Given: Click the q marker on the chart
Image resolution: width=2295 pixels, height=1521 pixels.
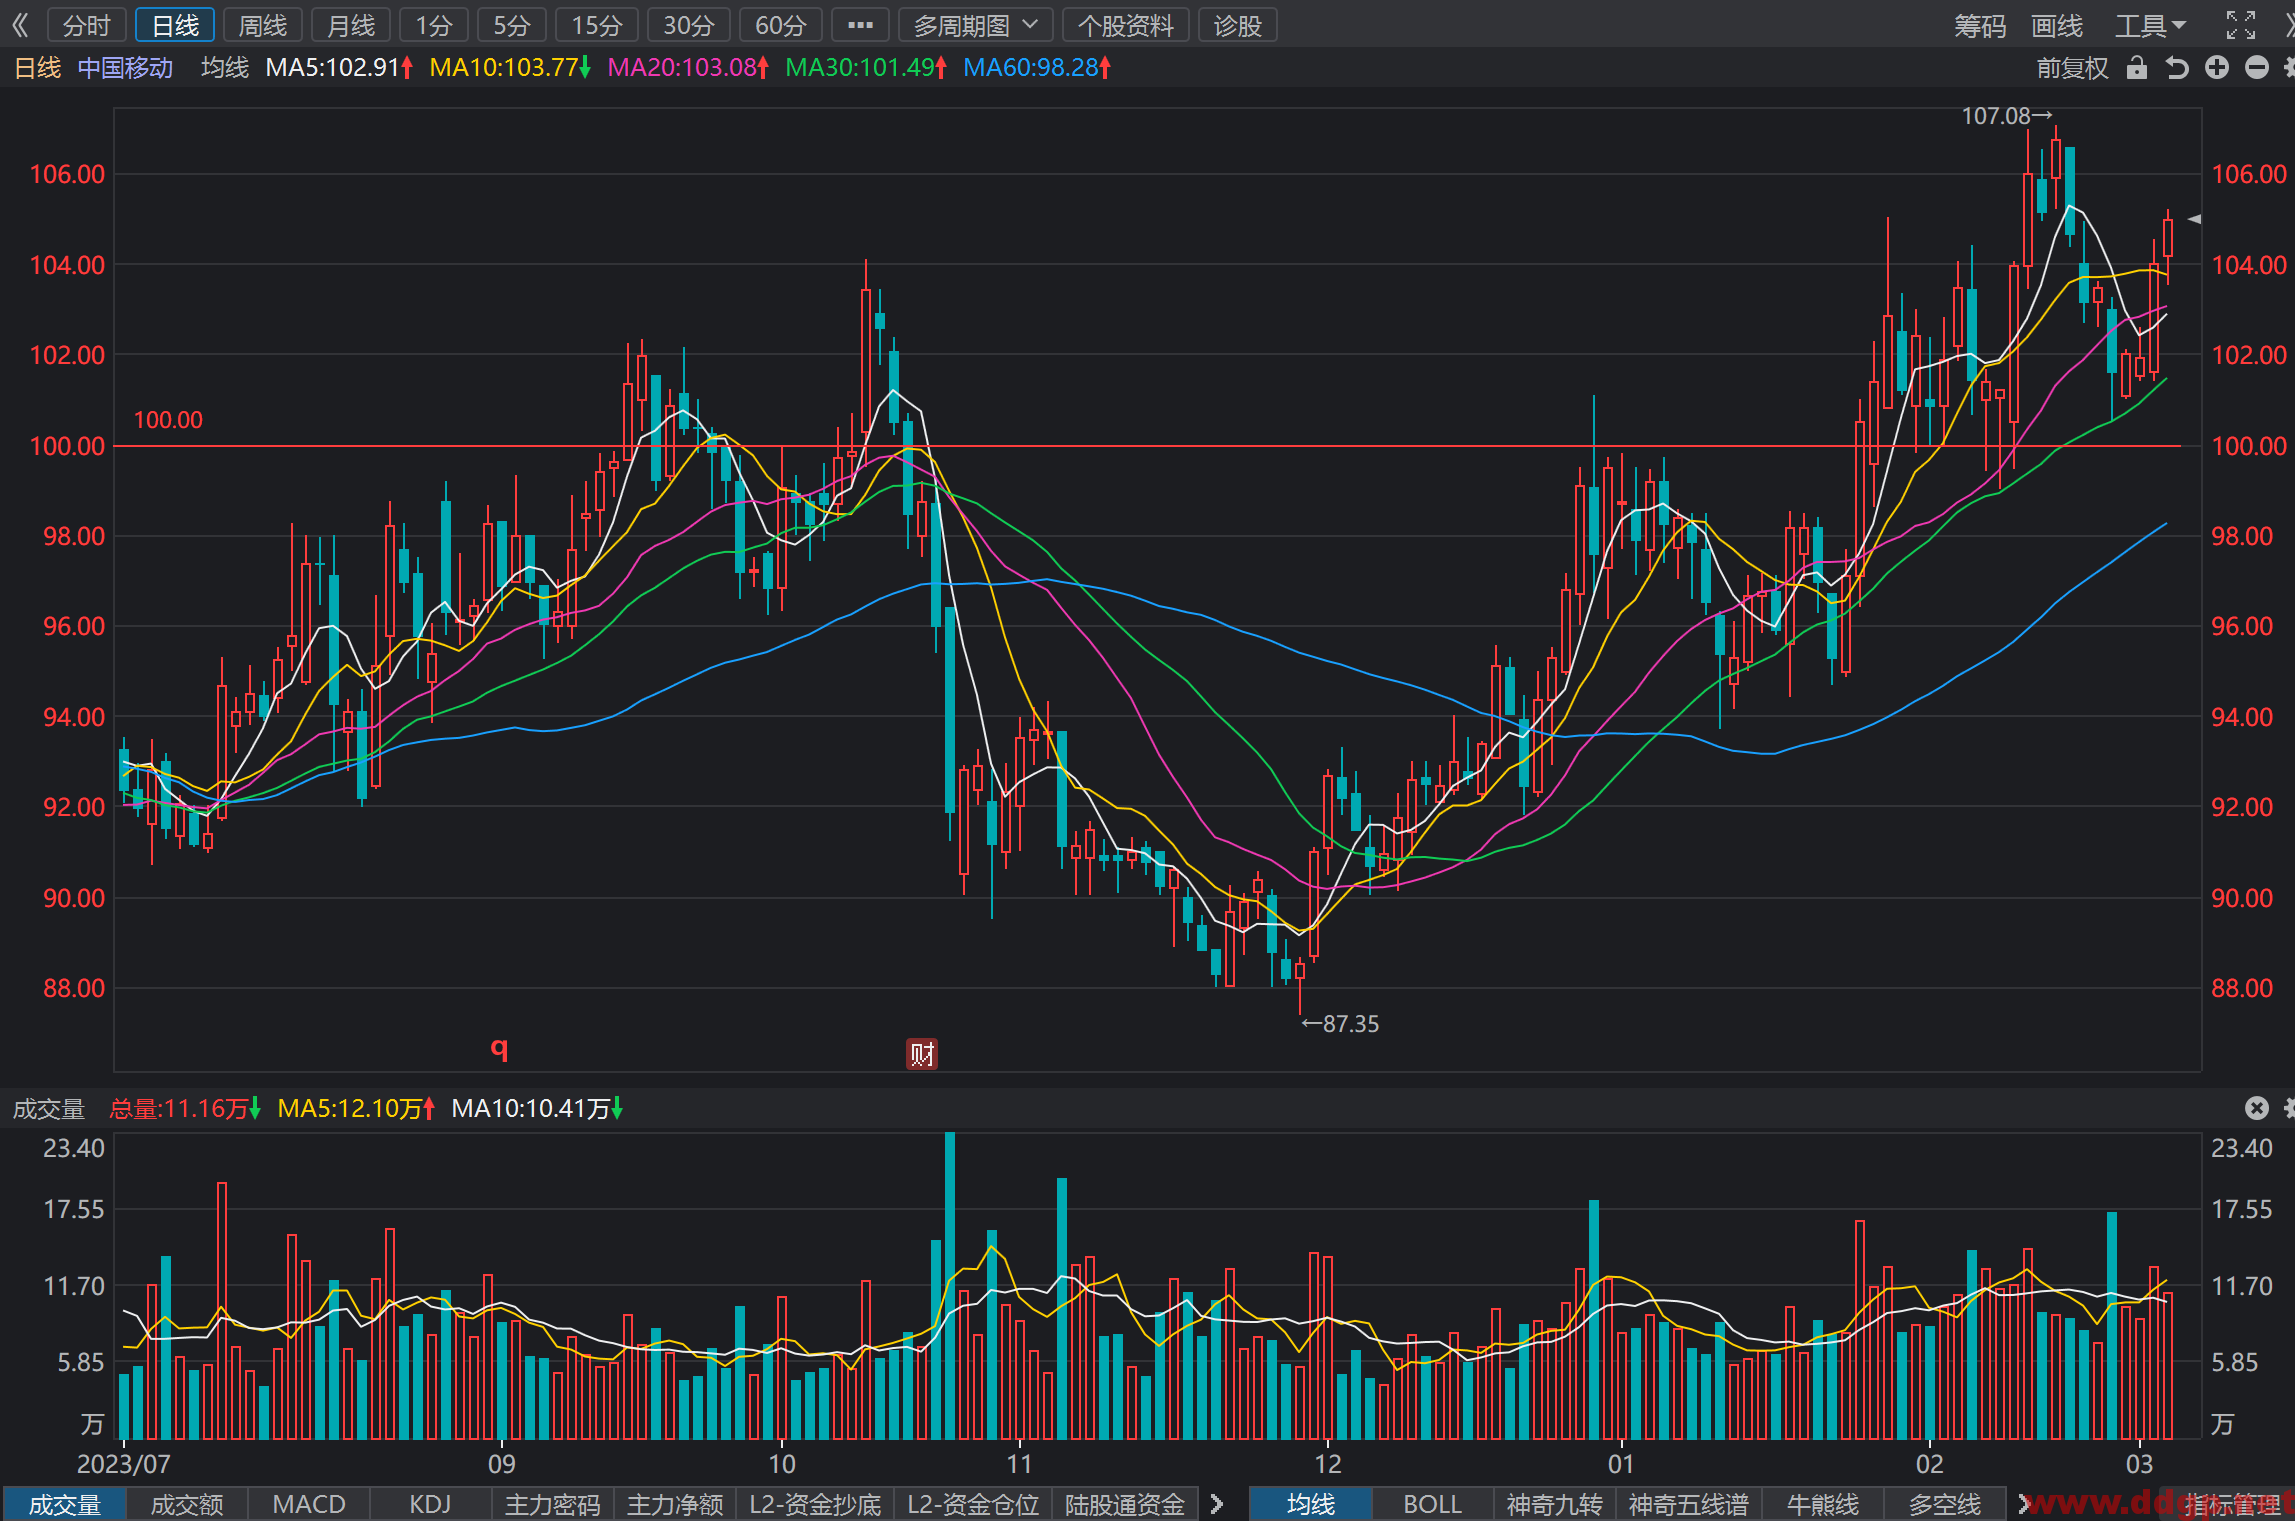Looking at the screenshot, I should click(499, 1047).
